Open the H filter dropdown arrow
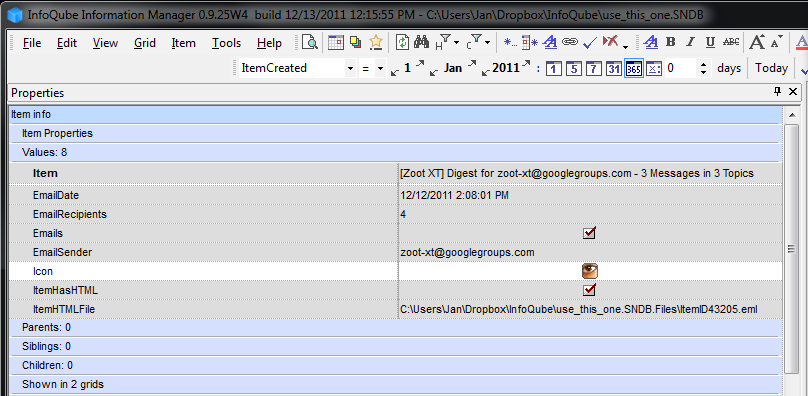This screenshot has width=808, height=396. 456,43
